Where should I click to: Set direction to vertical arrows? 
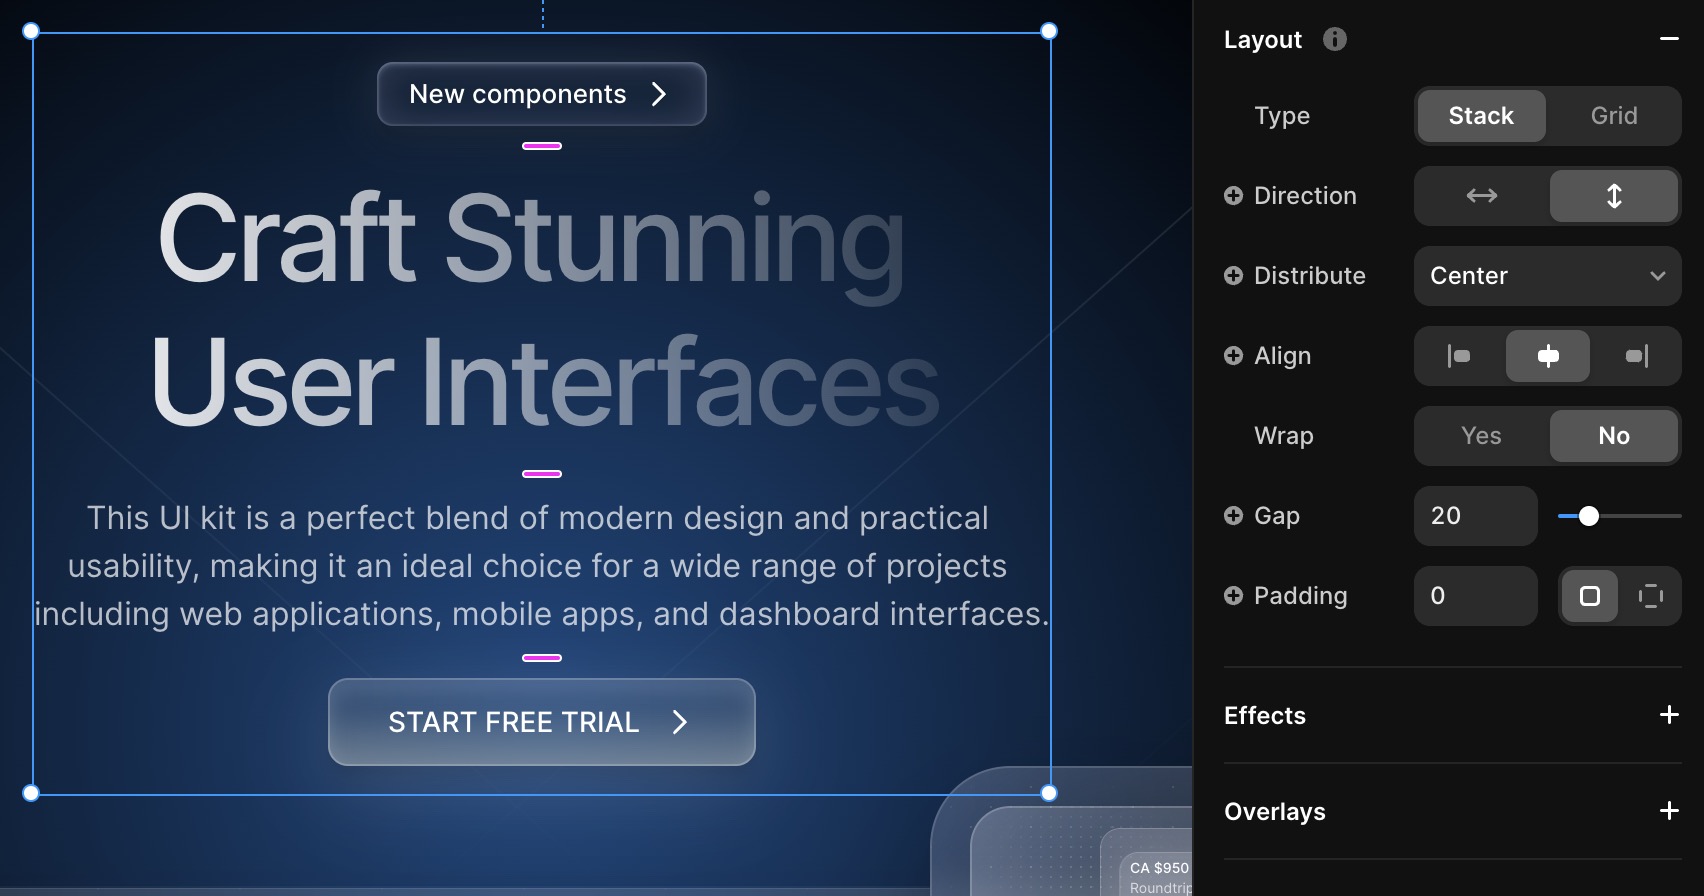coord(1614,196)
